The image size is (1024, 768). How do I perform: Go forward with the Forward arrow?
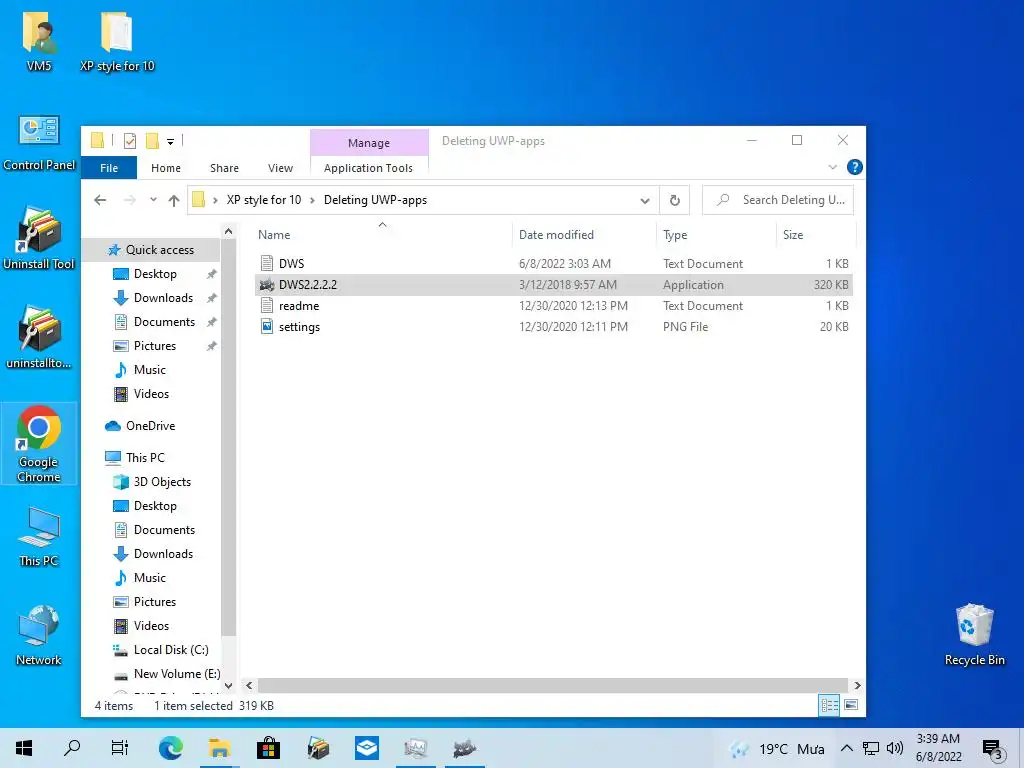[130, 200]
